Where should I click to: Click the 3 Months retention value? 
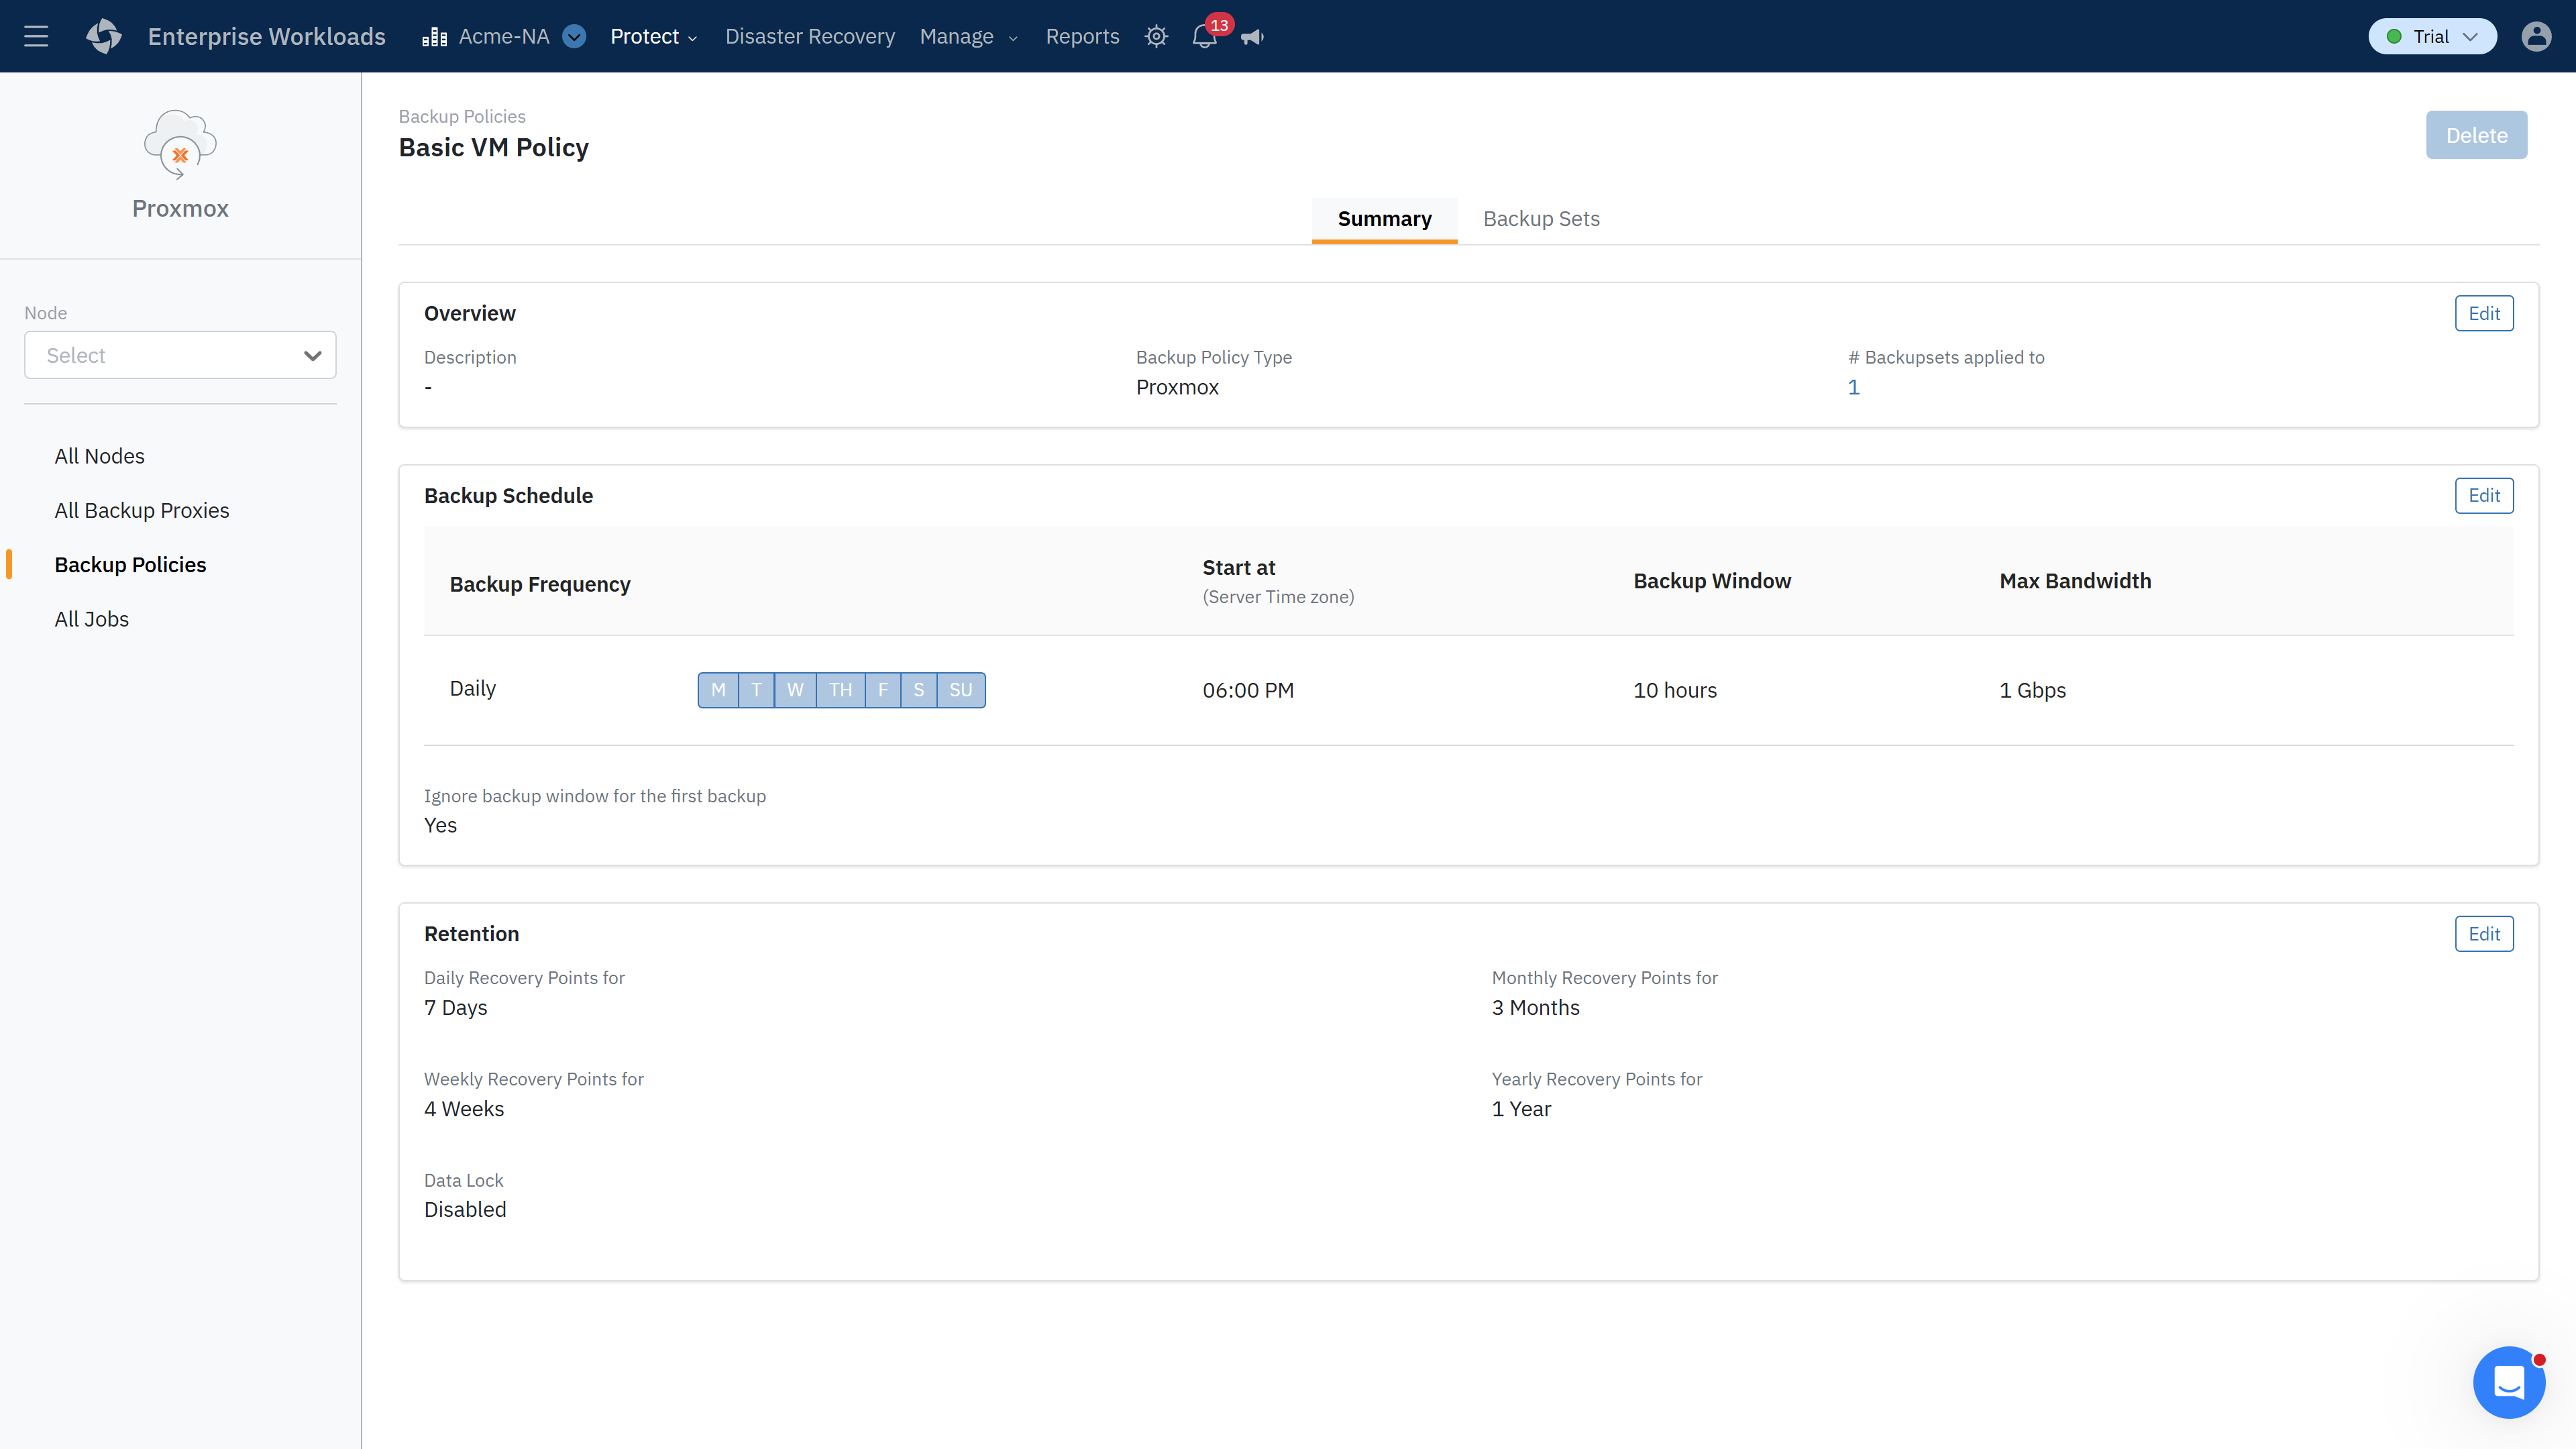pos(1535,1008)
